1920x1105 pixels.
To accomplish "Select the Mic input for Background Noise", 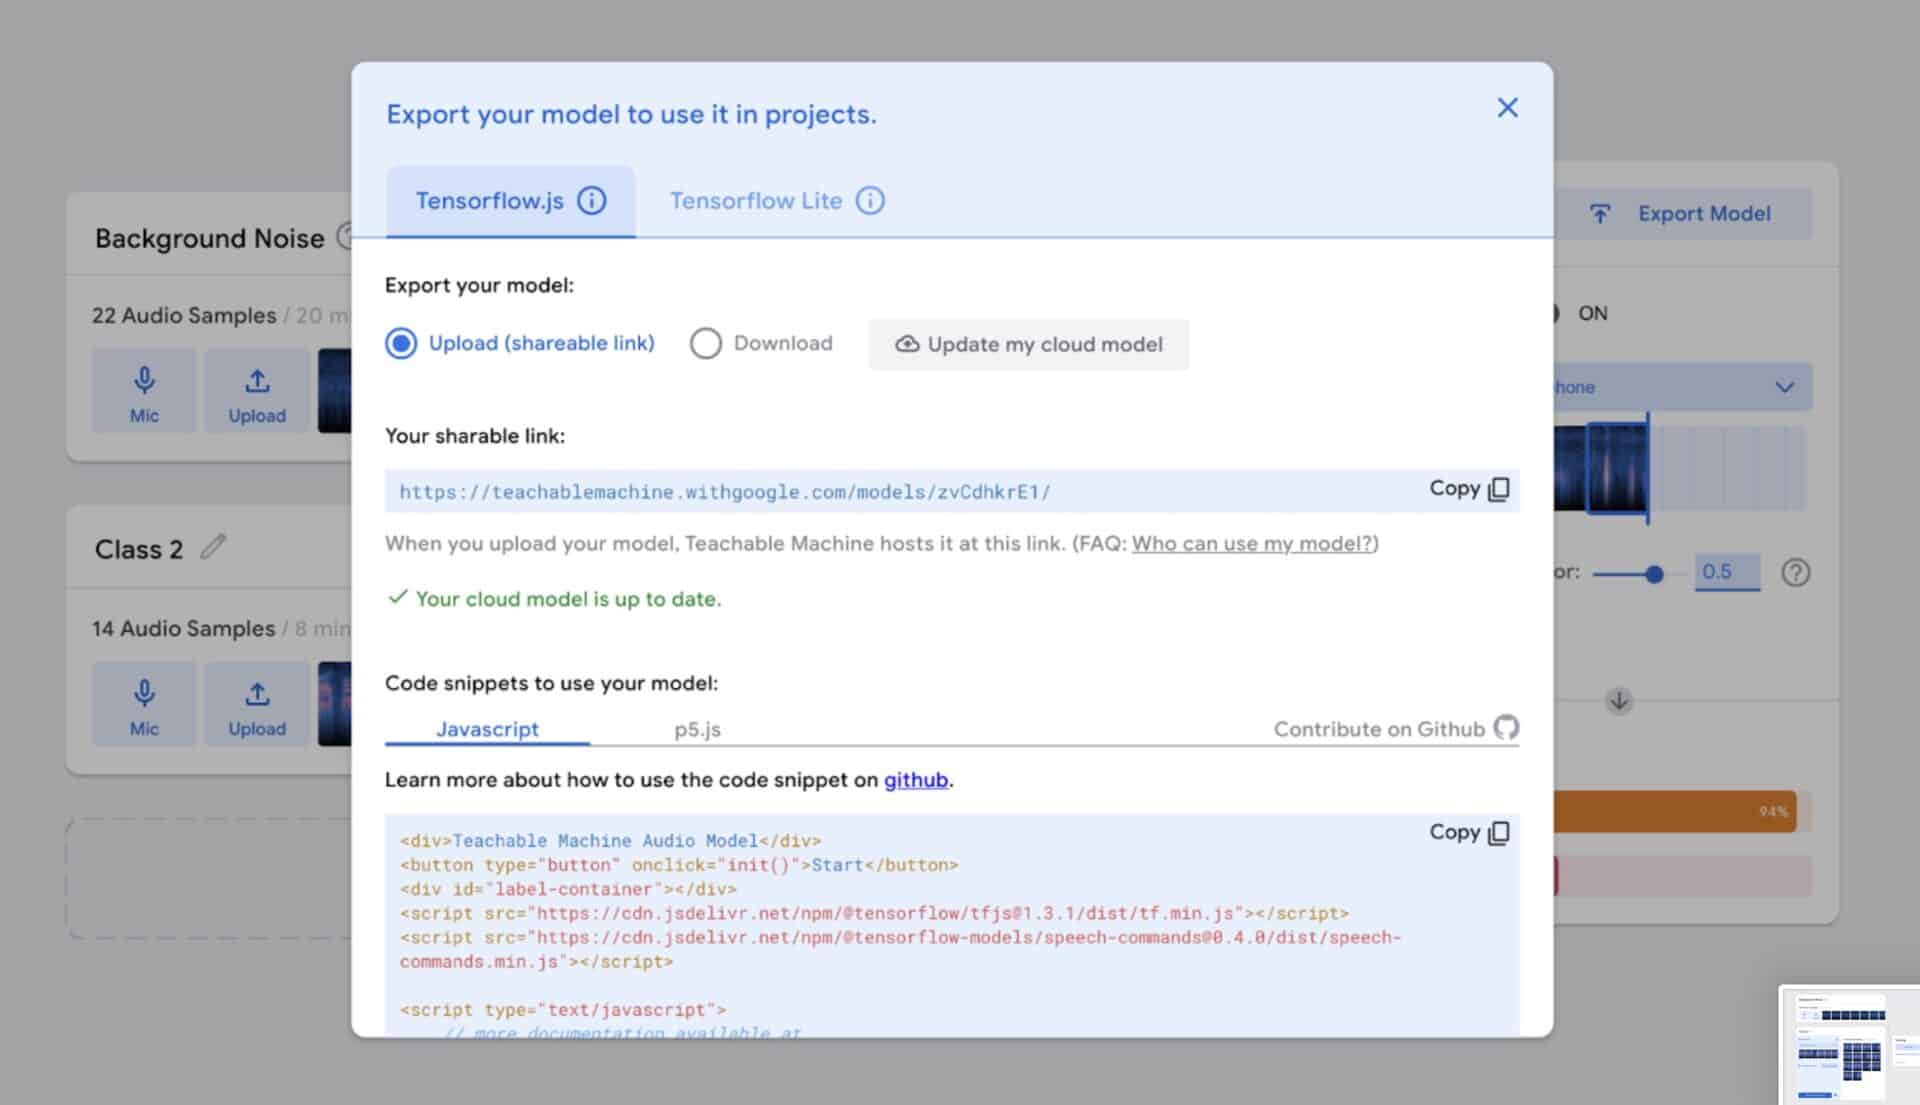I will (x=143, y=390).
